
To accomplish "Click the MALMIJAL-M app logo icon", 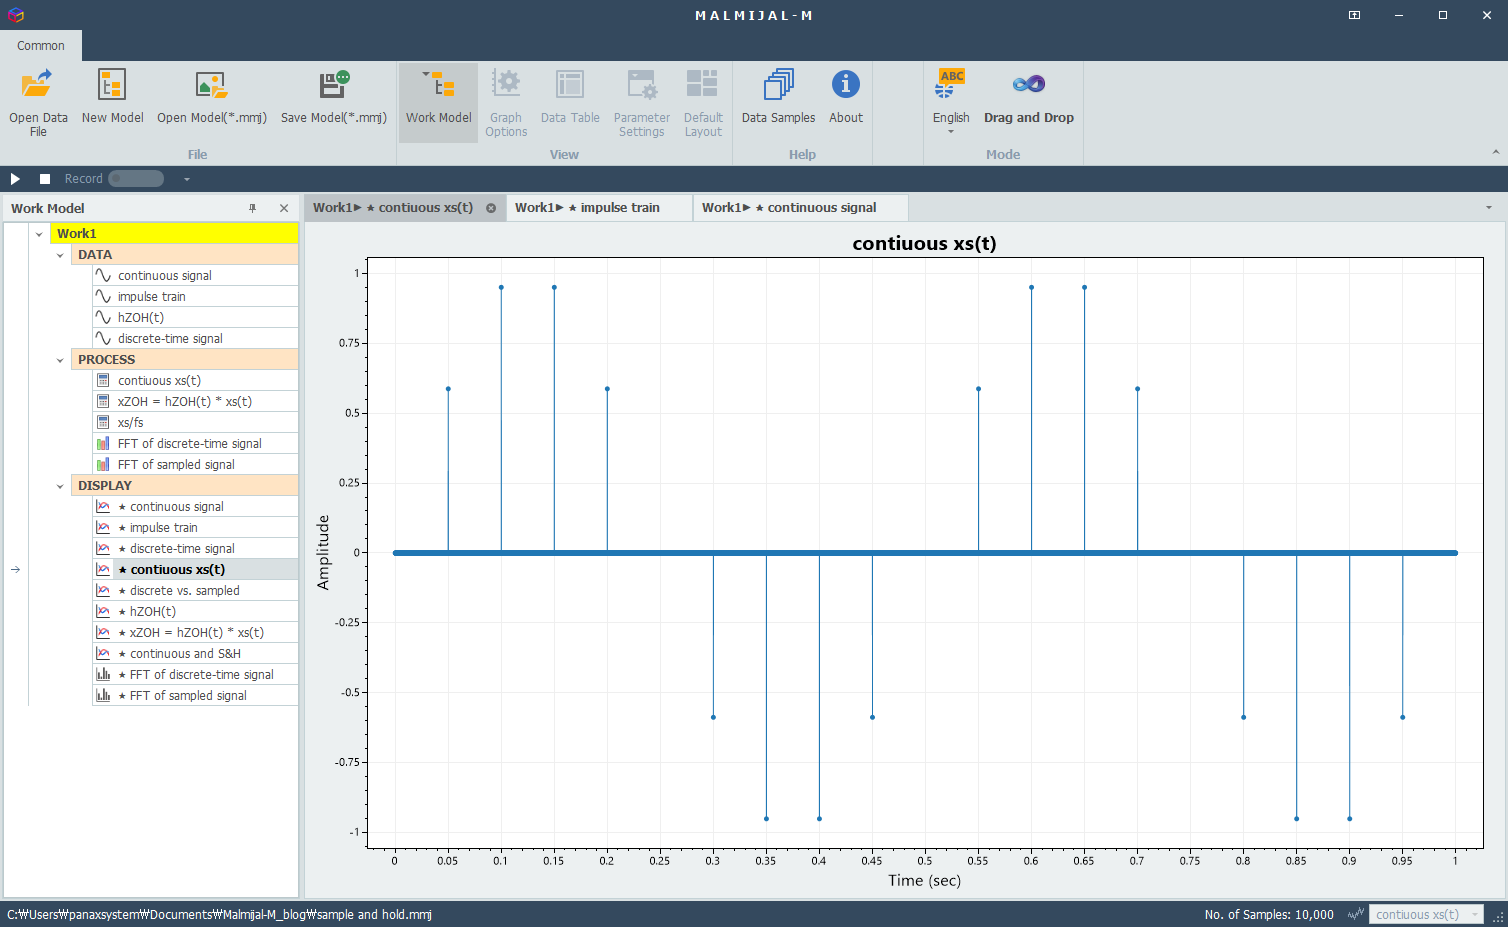I will [x=15, y=15].
